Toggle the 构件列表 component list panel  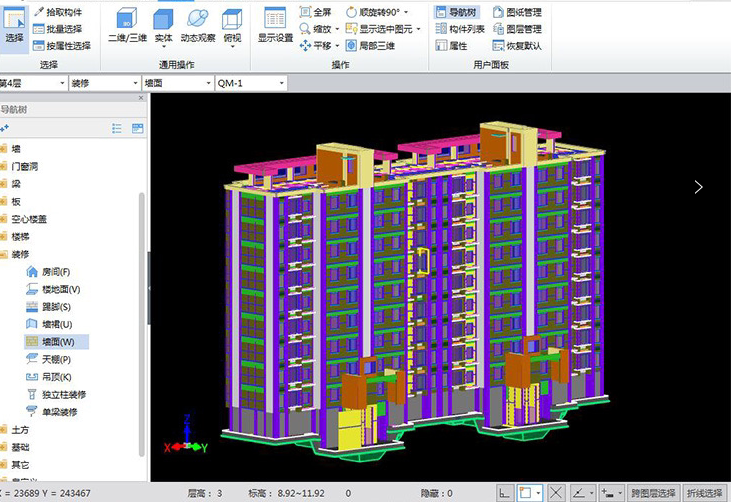pyautogui.click(x=460, y=29)
